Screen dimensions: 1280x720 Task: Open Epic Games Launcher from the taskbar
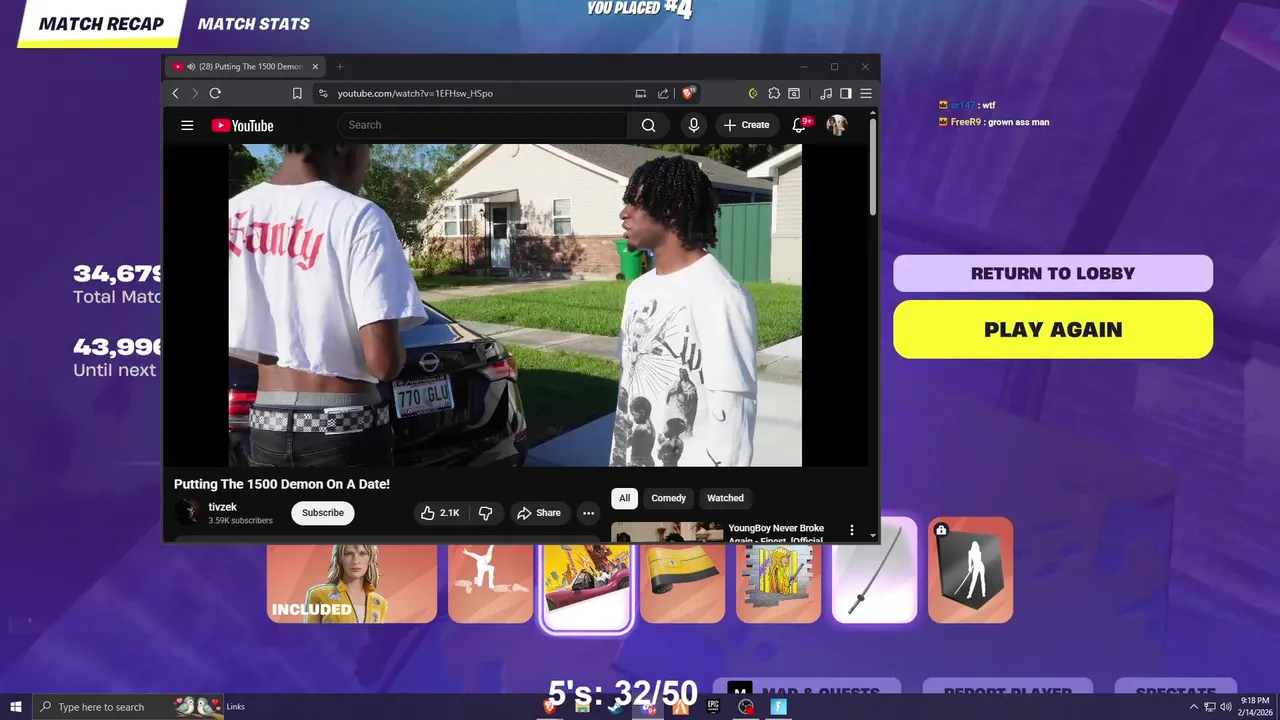[x=713, y=707]
